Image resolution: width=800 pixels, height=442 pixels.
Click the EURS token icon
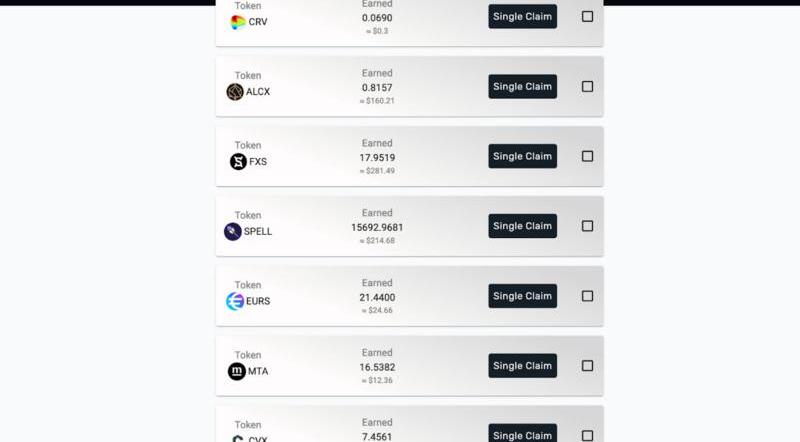tap(235, 301)
